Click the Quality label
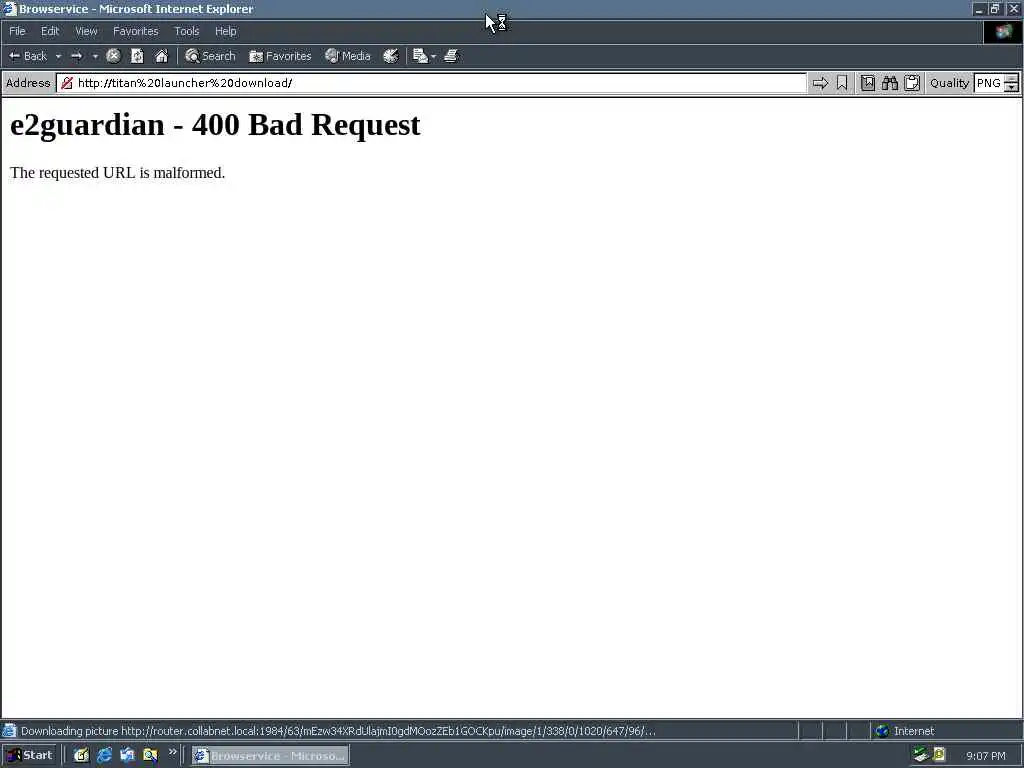 [x=950, y=83]
